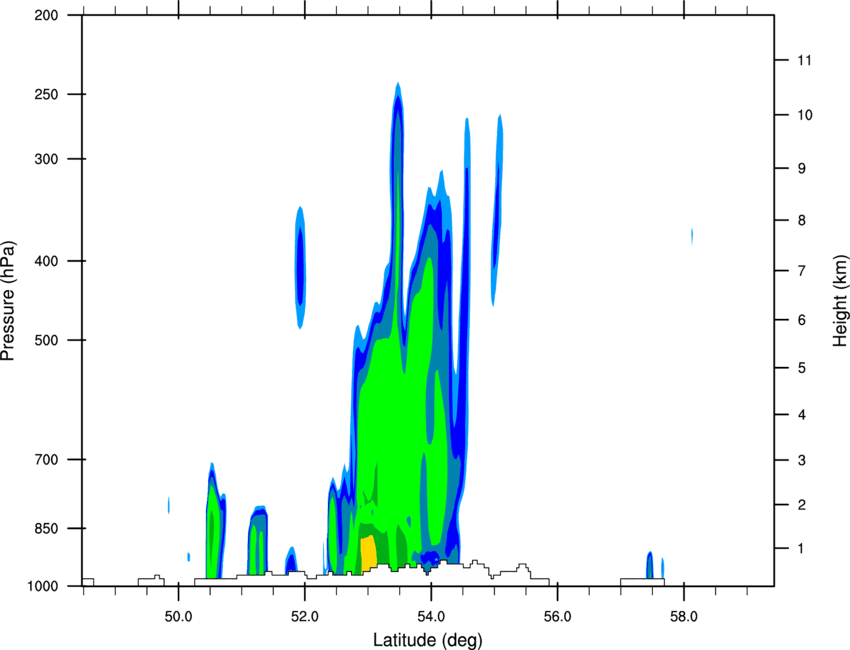
Task: Select pressure tick label 250
Action: click(x=46, y=94)
